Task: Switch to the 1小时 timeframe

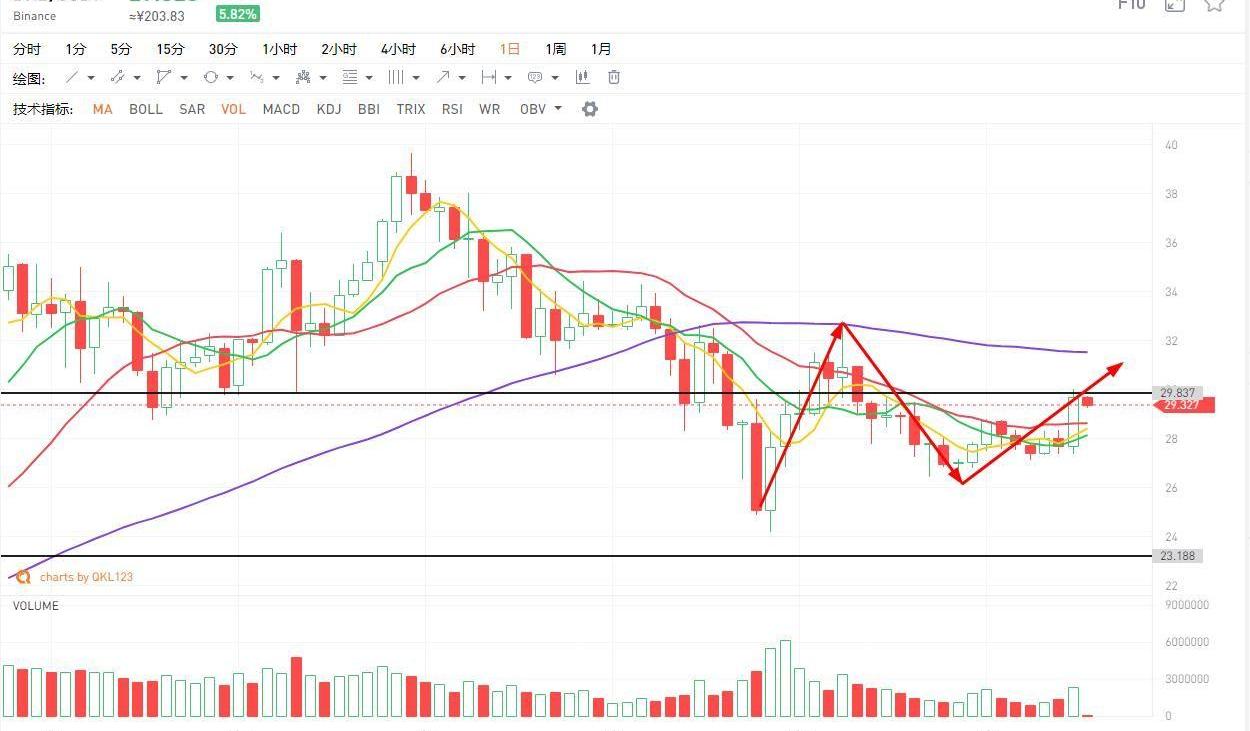Action: (x=280, y=49)
